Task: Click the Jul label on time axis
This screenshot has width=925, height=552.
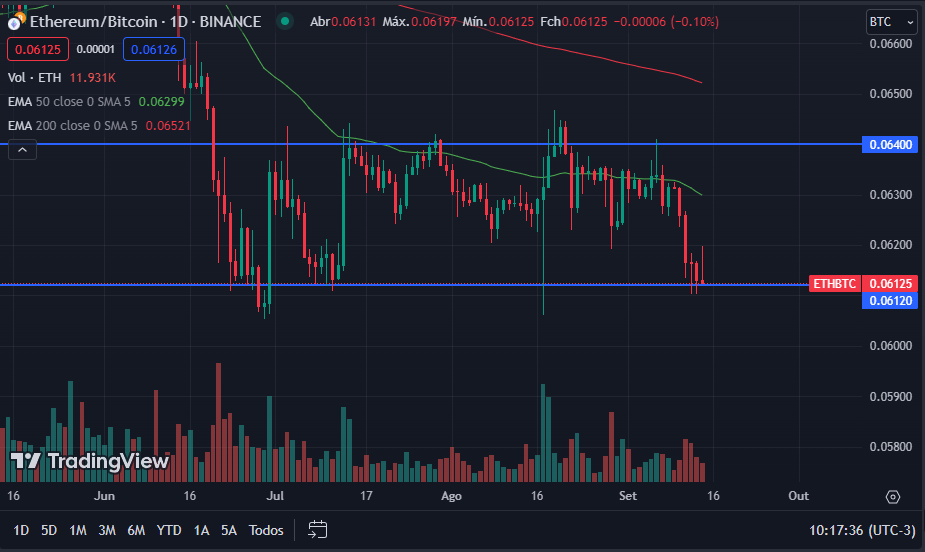Action: [275, 496]
